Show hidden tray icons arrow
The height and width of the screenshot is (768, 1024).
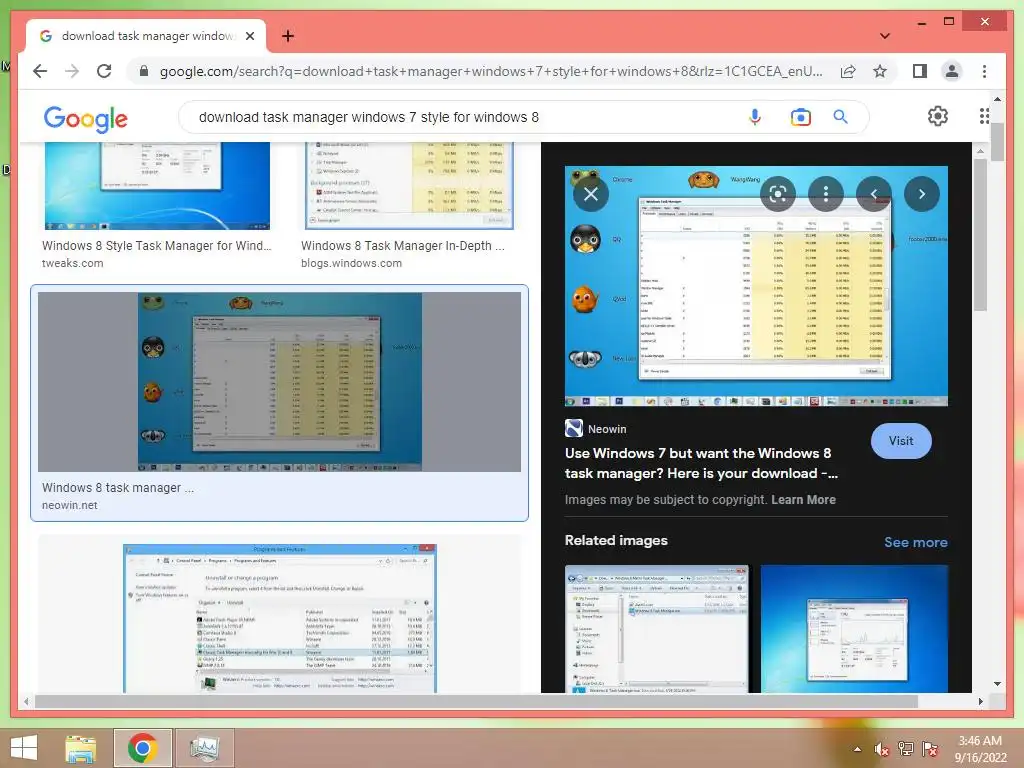857,749
